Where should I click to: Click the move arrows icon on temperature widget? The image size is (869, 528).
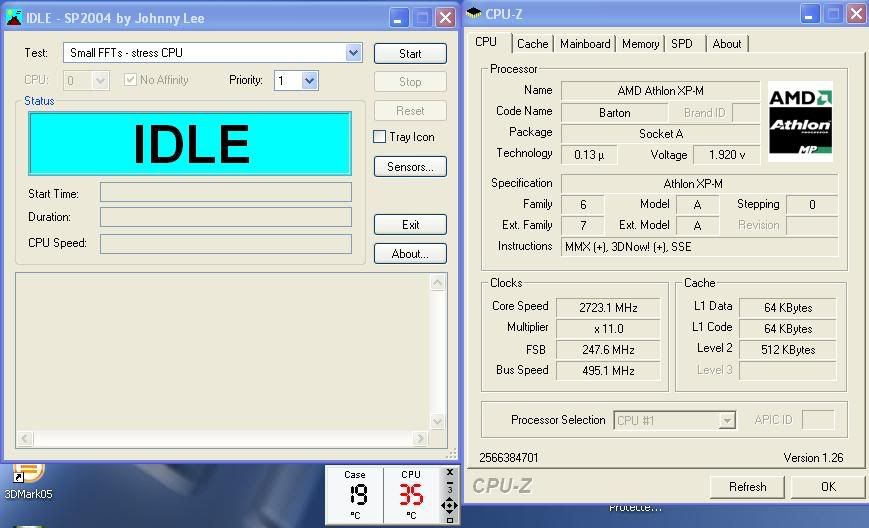pyautogui.click(x=449, y=505)
